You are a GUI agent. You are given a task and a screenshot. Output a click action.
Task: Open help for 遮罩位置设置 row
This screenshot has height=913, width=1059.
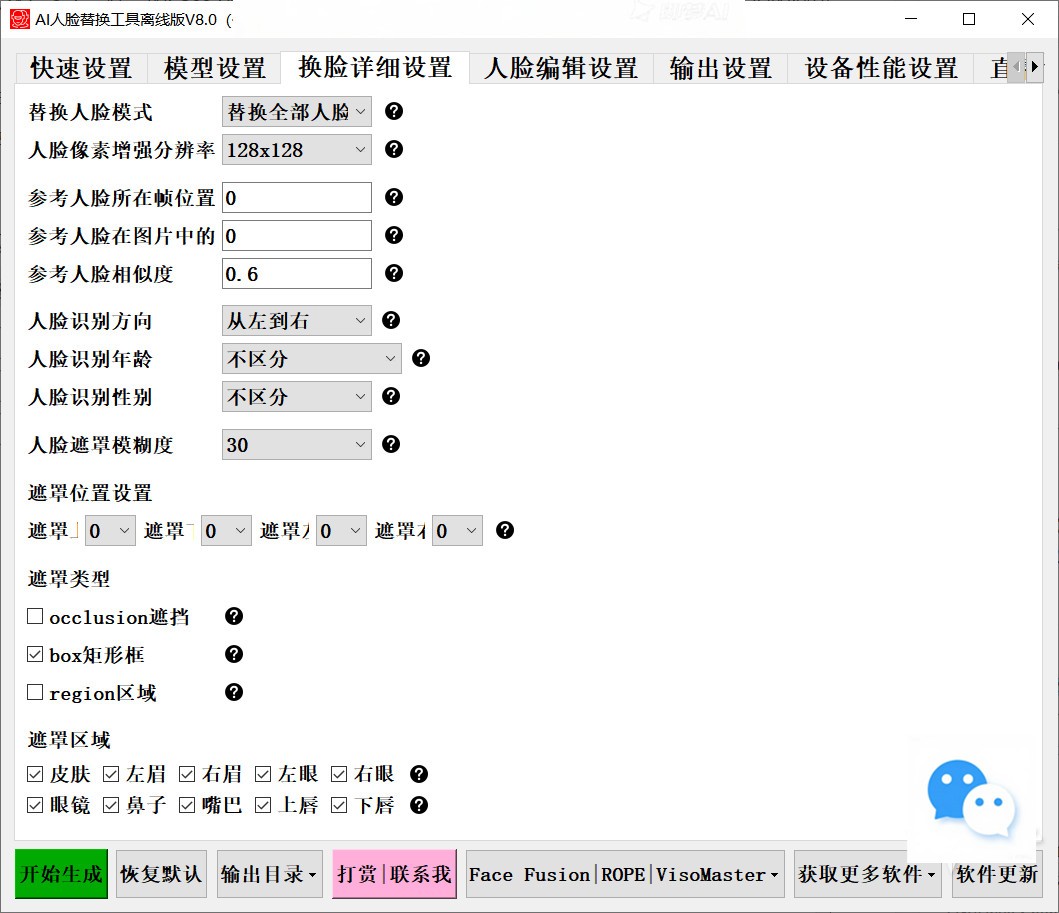point(505,530)
